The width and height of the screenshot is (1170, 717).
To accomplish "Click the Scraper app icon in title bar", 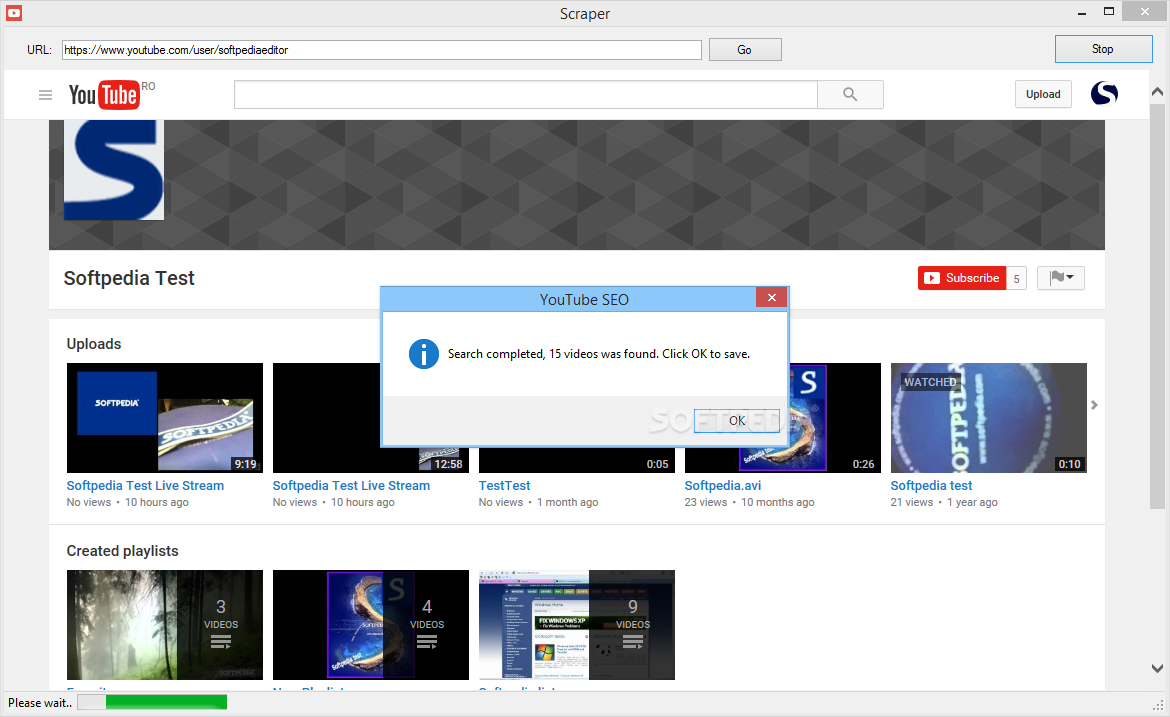I will (x=14, y=13).
